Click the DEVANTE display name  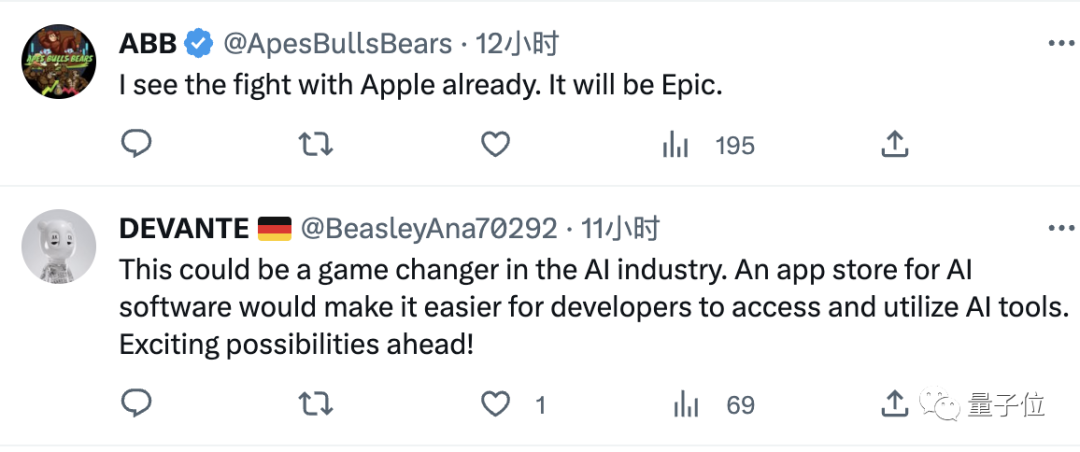[x=183, y=229]
